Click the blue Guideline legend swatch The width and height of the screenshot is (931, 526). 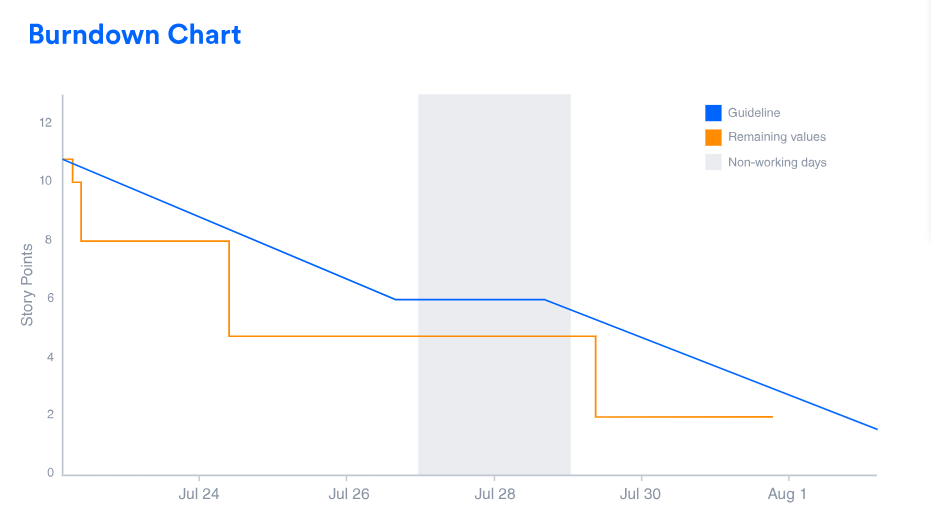pos(713,113)
